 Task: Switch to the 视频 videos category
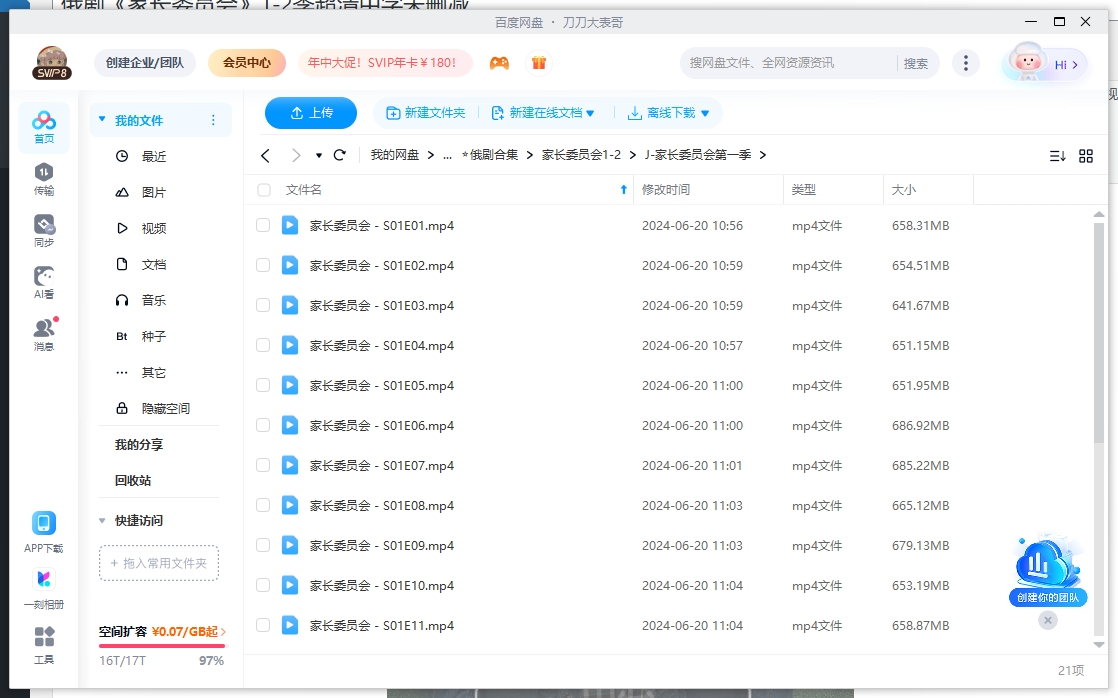point(152,228)
